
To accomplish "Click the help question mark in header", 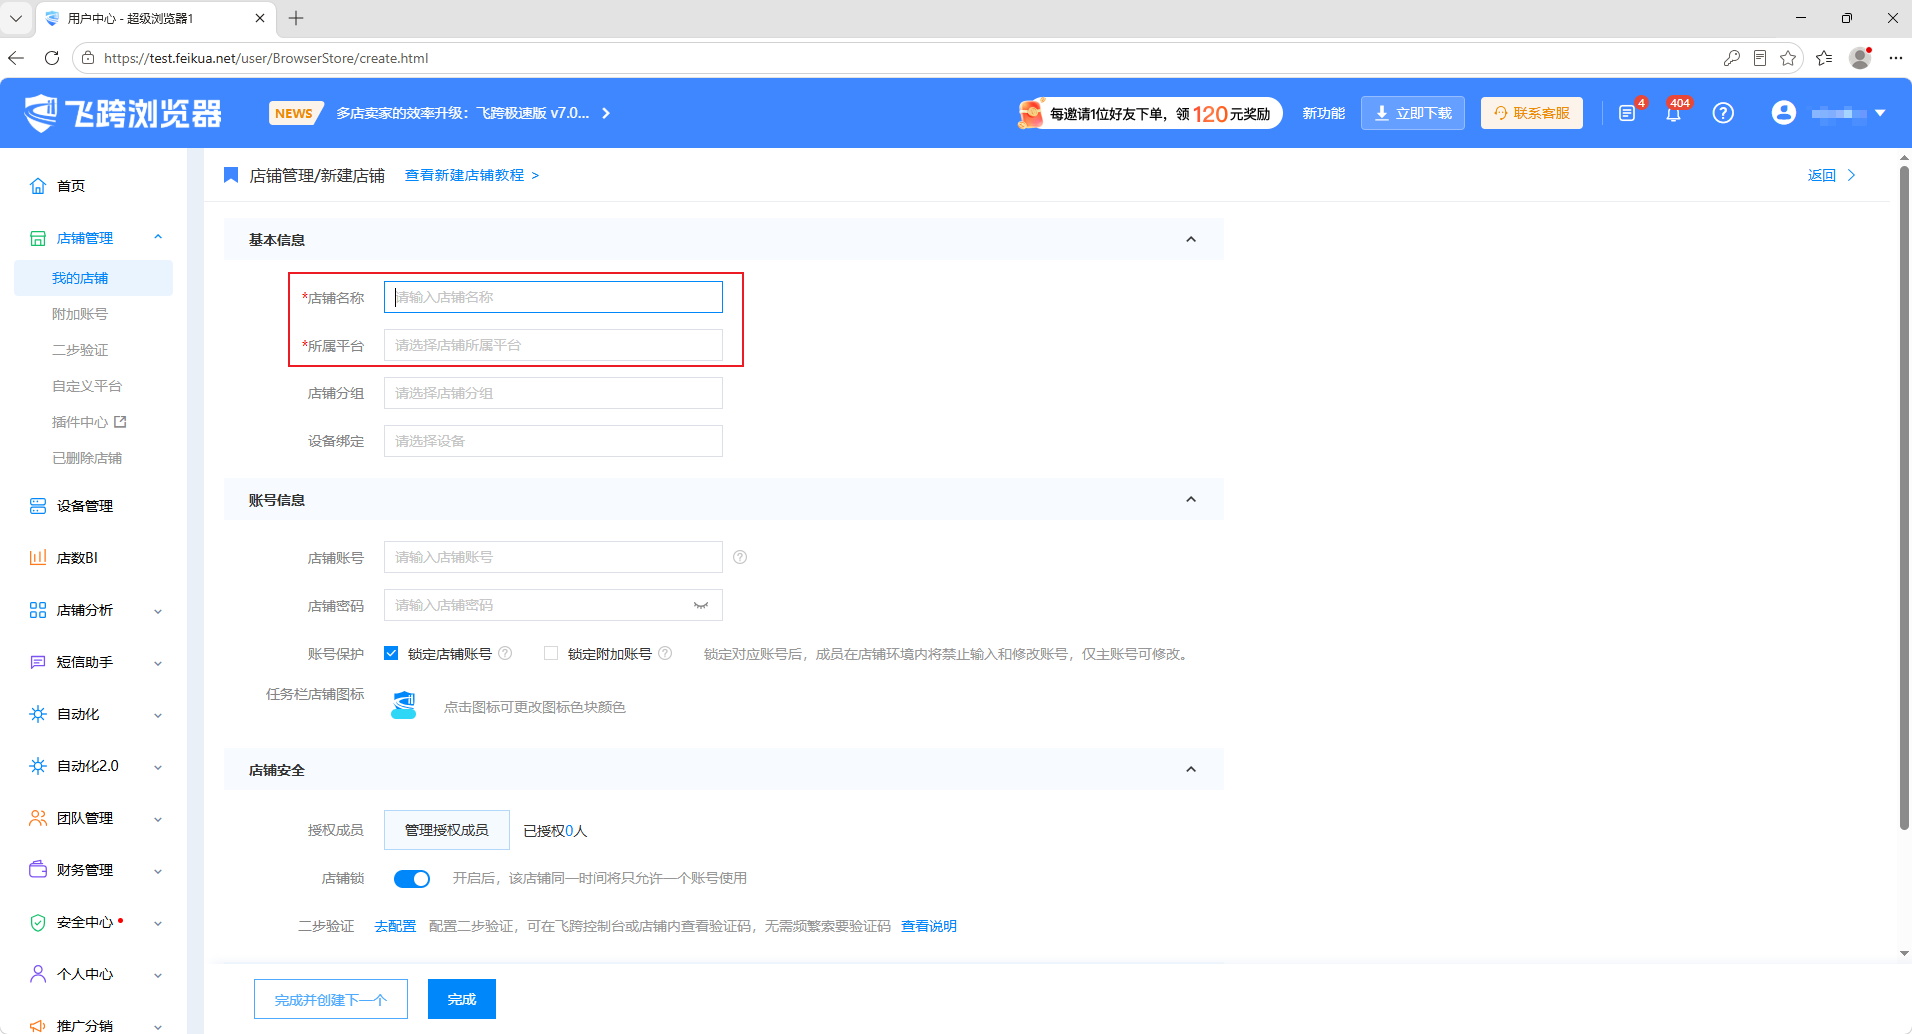I will pyautogui.click(x=1723, y=113).
